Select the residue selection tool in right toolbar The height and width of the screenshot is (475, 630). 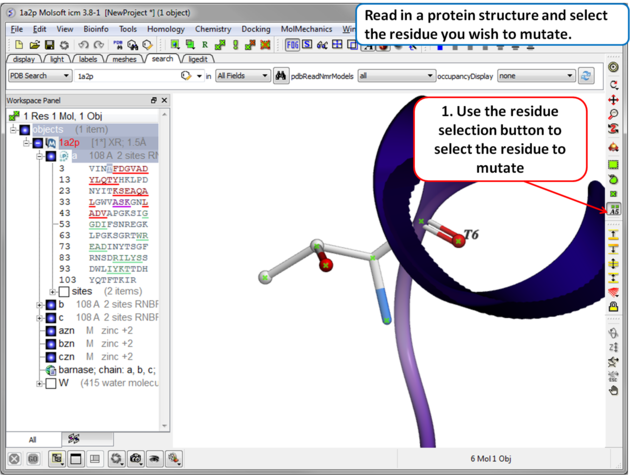tap(613, 209)
